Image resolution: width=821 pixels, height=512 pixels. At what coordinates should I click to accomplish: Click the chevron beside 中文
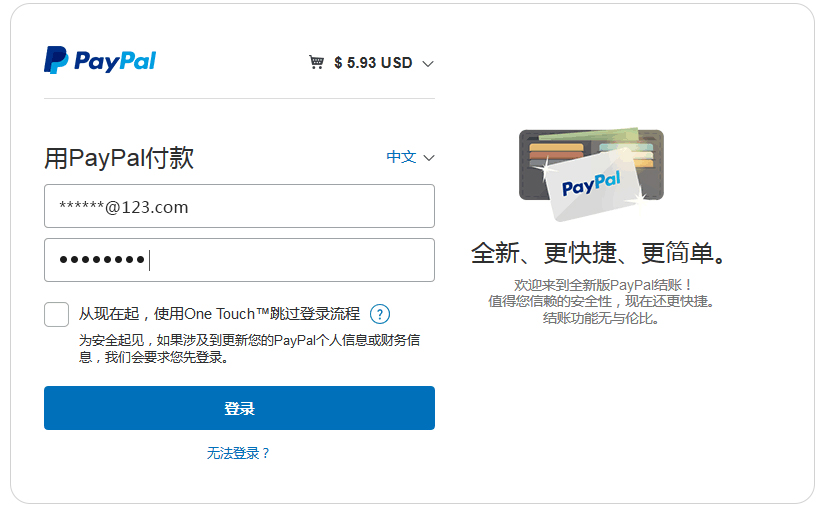pyautogui.click(x=429, y=158)
